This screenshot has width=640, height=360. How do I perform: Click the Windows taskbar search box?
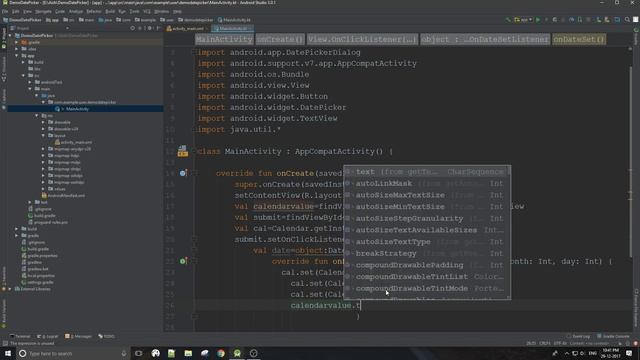tap(73, 353)
